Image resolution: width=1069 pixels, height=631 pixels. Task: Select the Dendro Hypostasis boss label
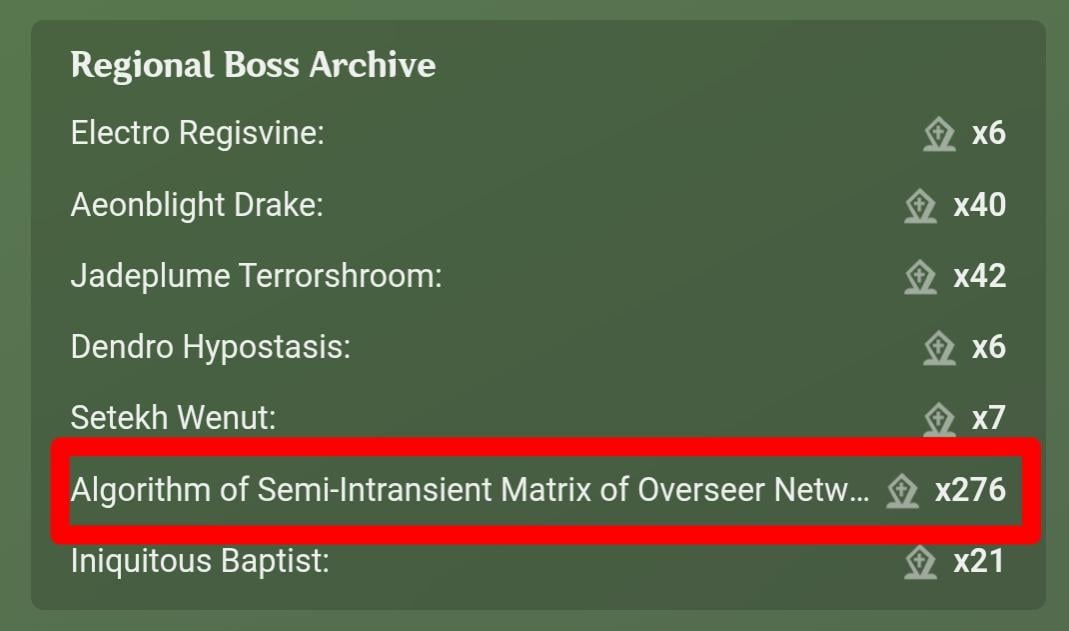point(211,348)
